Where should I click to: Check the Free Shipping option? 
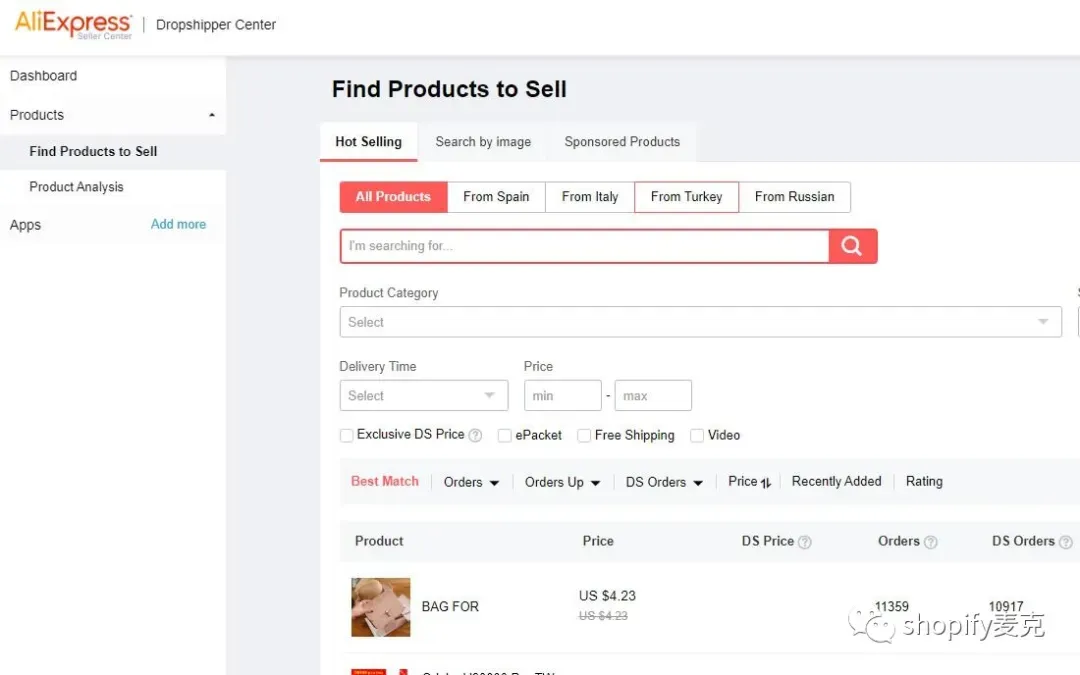coord(584,435)
